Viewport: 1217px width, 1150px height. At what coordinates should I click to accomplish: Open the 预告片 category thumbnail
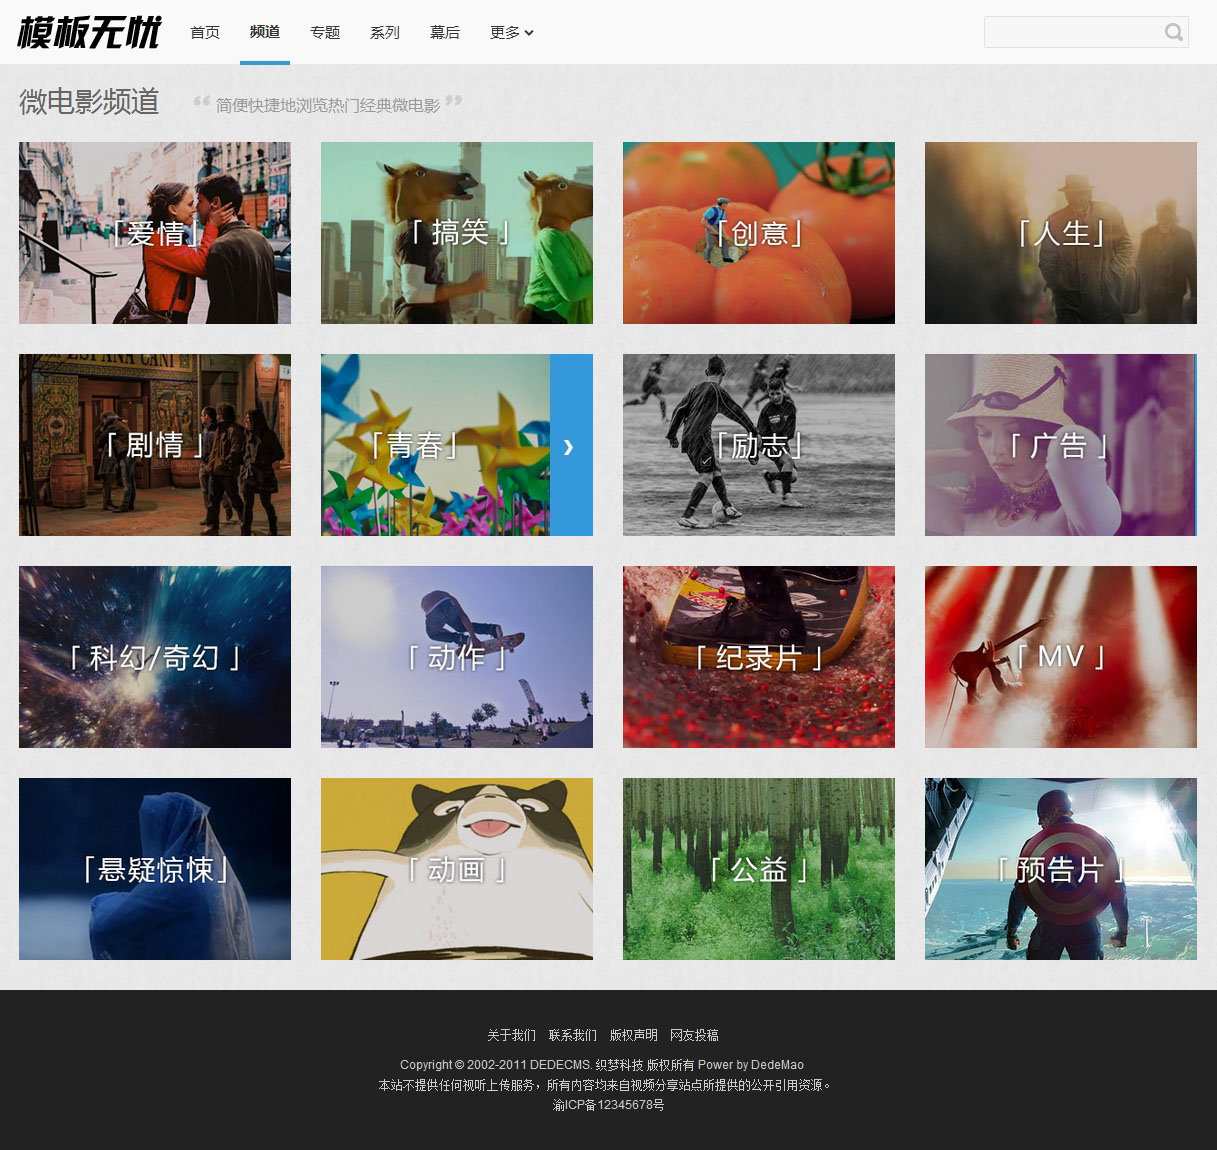point(1061,869)
